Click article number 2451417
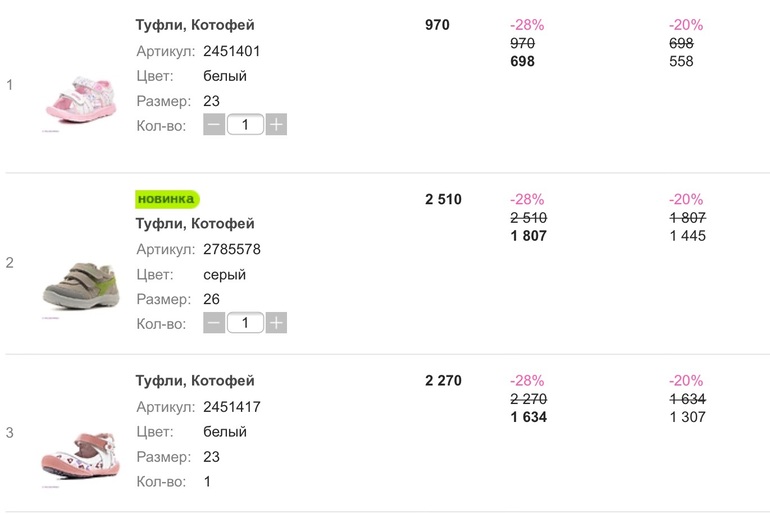 [232, 407]
